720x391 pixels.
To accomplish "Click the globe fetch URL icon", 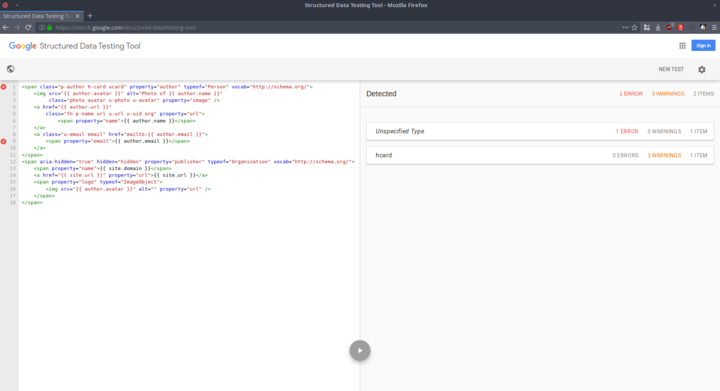I will click(x=11, y=69).
